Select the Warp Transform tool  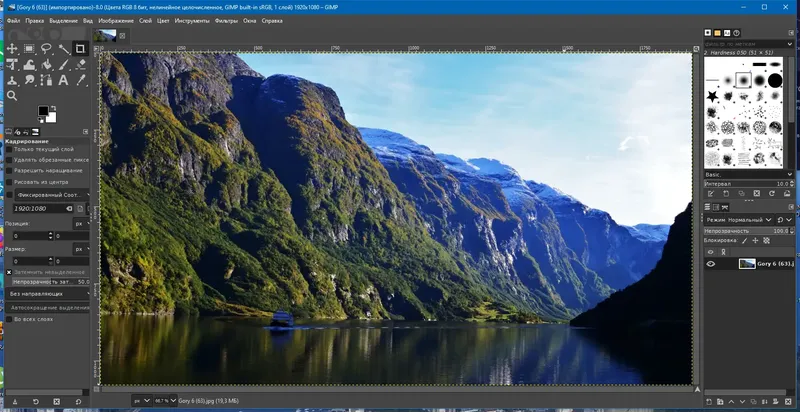(x=29, y=65)
